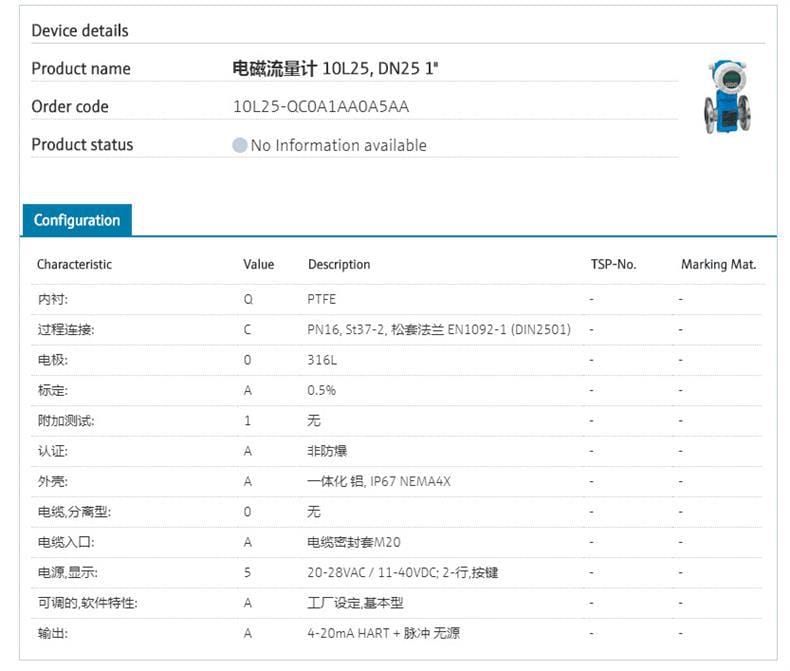Click the 非防爆 certification description
790x671 pixels.
[x=327, y=451]
